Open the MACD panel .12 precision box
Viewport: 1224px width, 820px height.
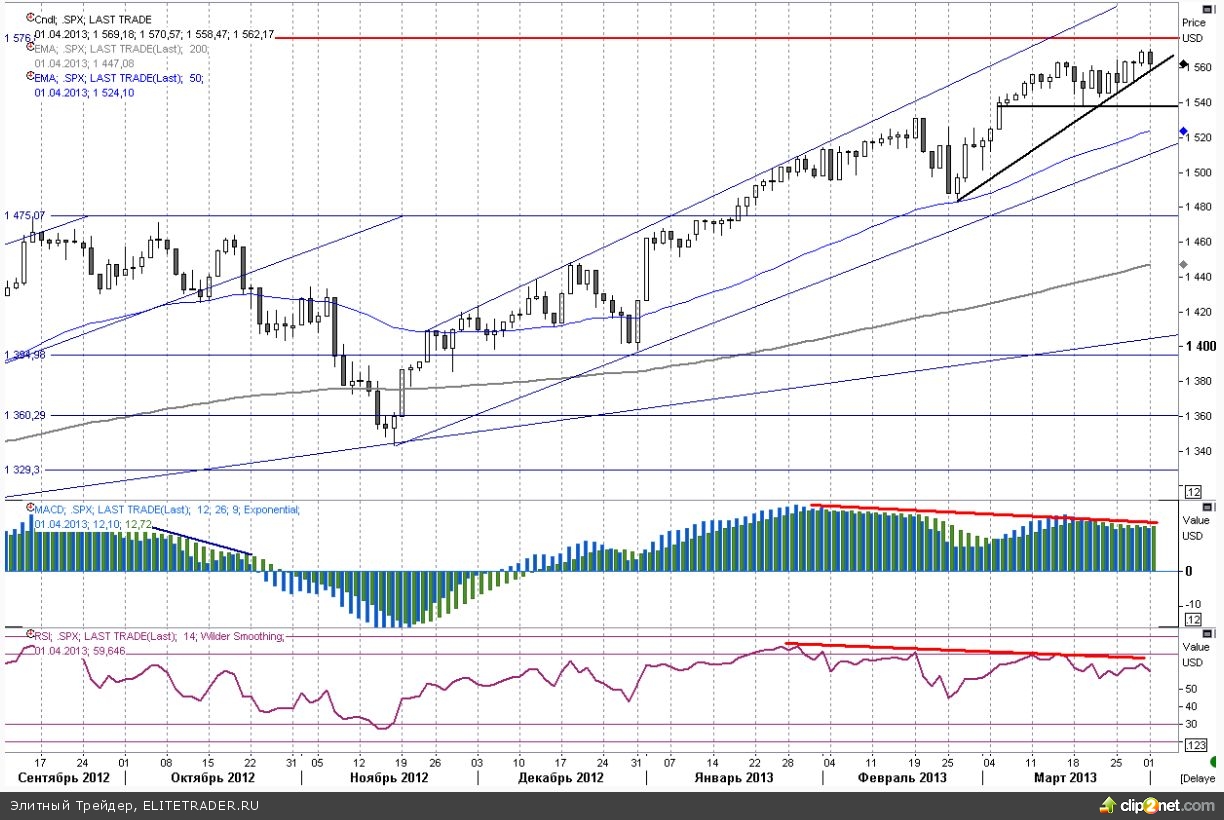tap(1192, 620)
